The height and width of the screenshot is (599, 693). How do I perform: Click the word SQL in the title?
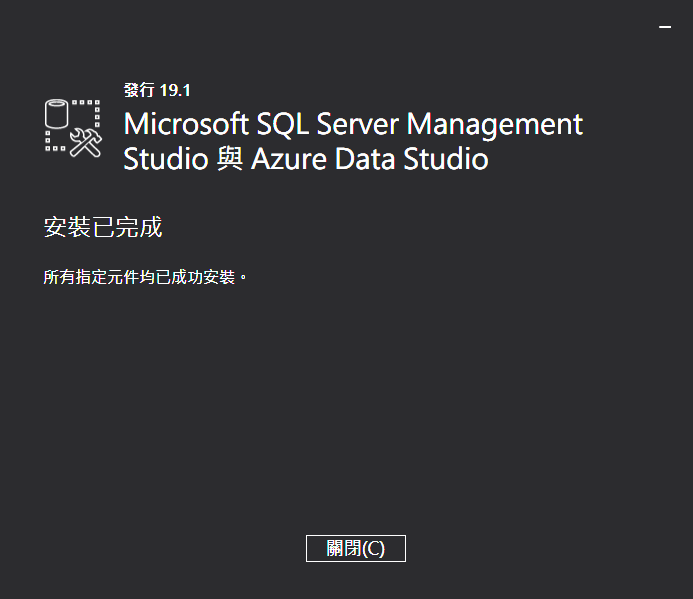pos(285,125)
